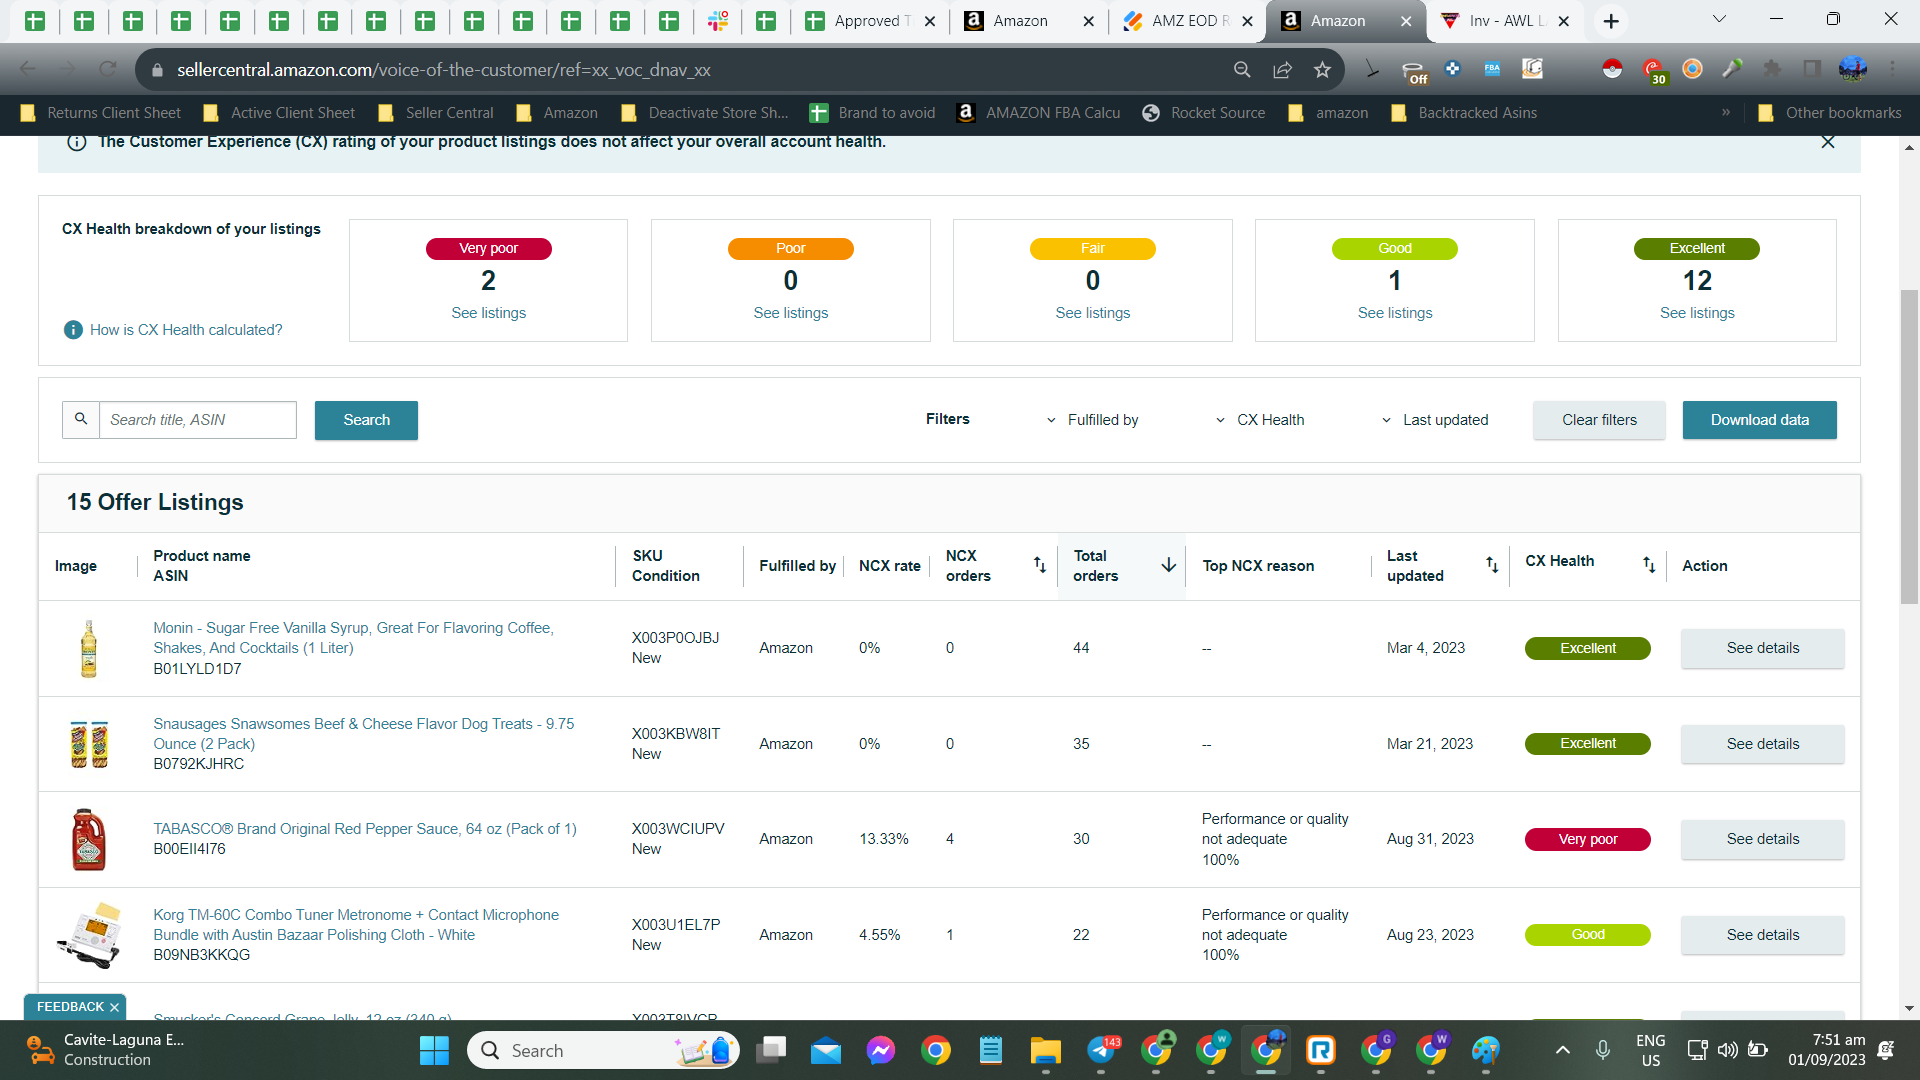Click the microphone icon in system tray
Viewport: 1920px width, 1080px height.
coord(1603,1050)
